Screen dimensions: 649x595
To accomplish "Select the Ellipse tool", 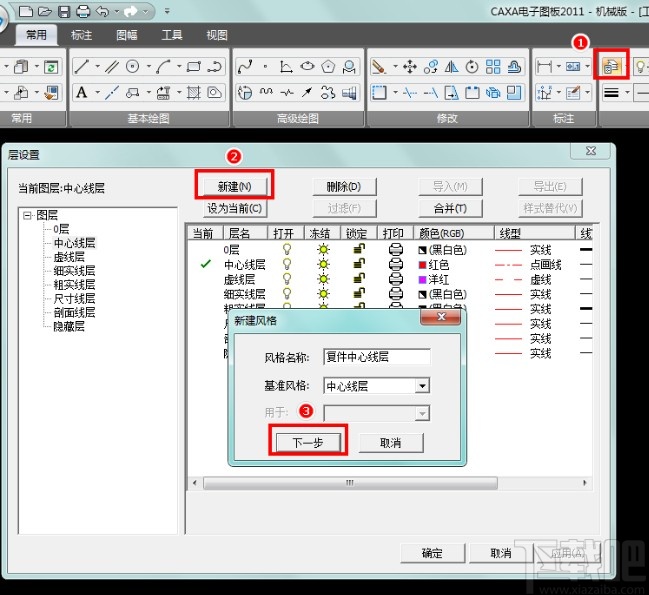I will (307, 66).
